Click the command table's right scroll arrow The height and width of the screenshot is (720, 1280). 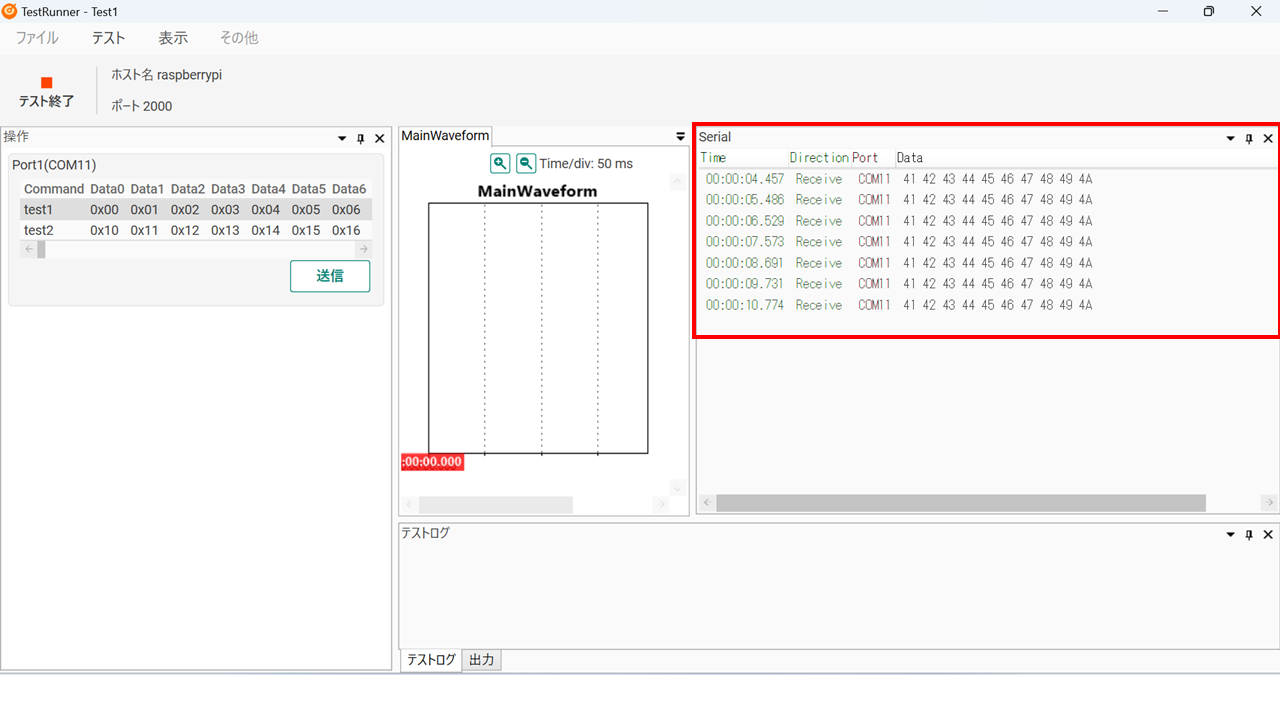click(x=363, y=249)
